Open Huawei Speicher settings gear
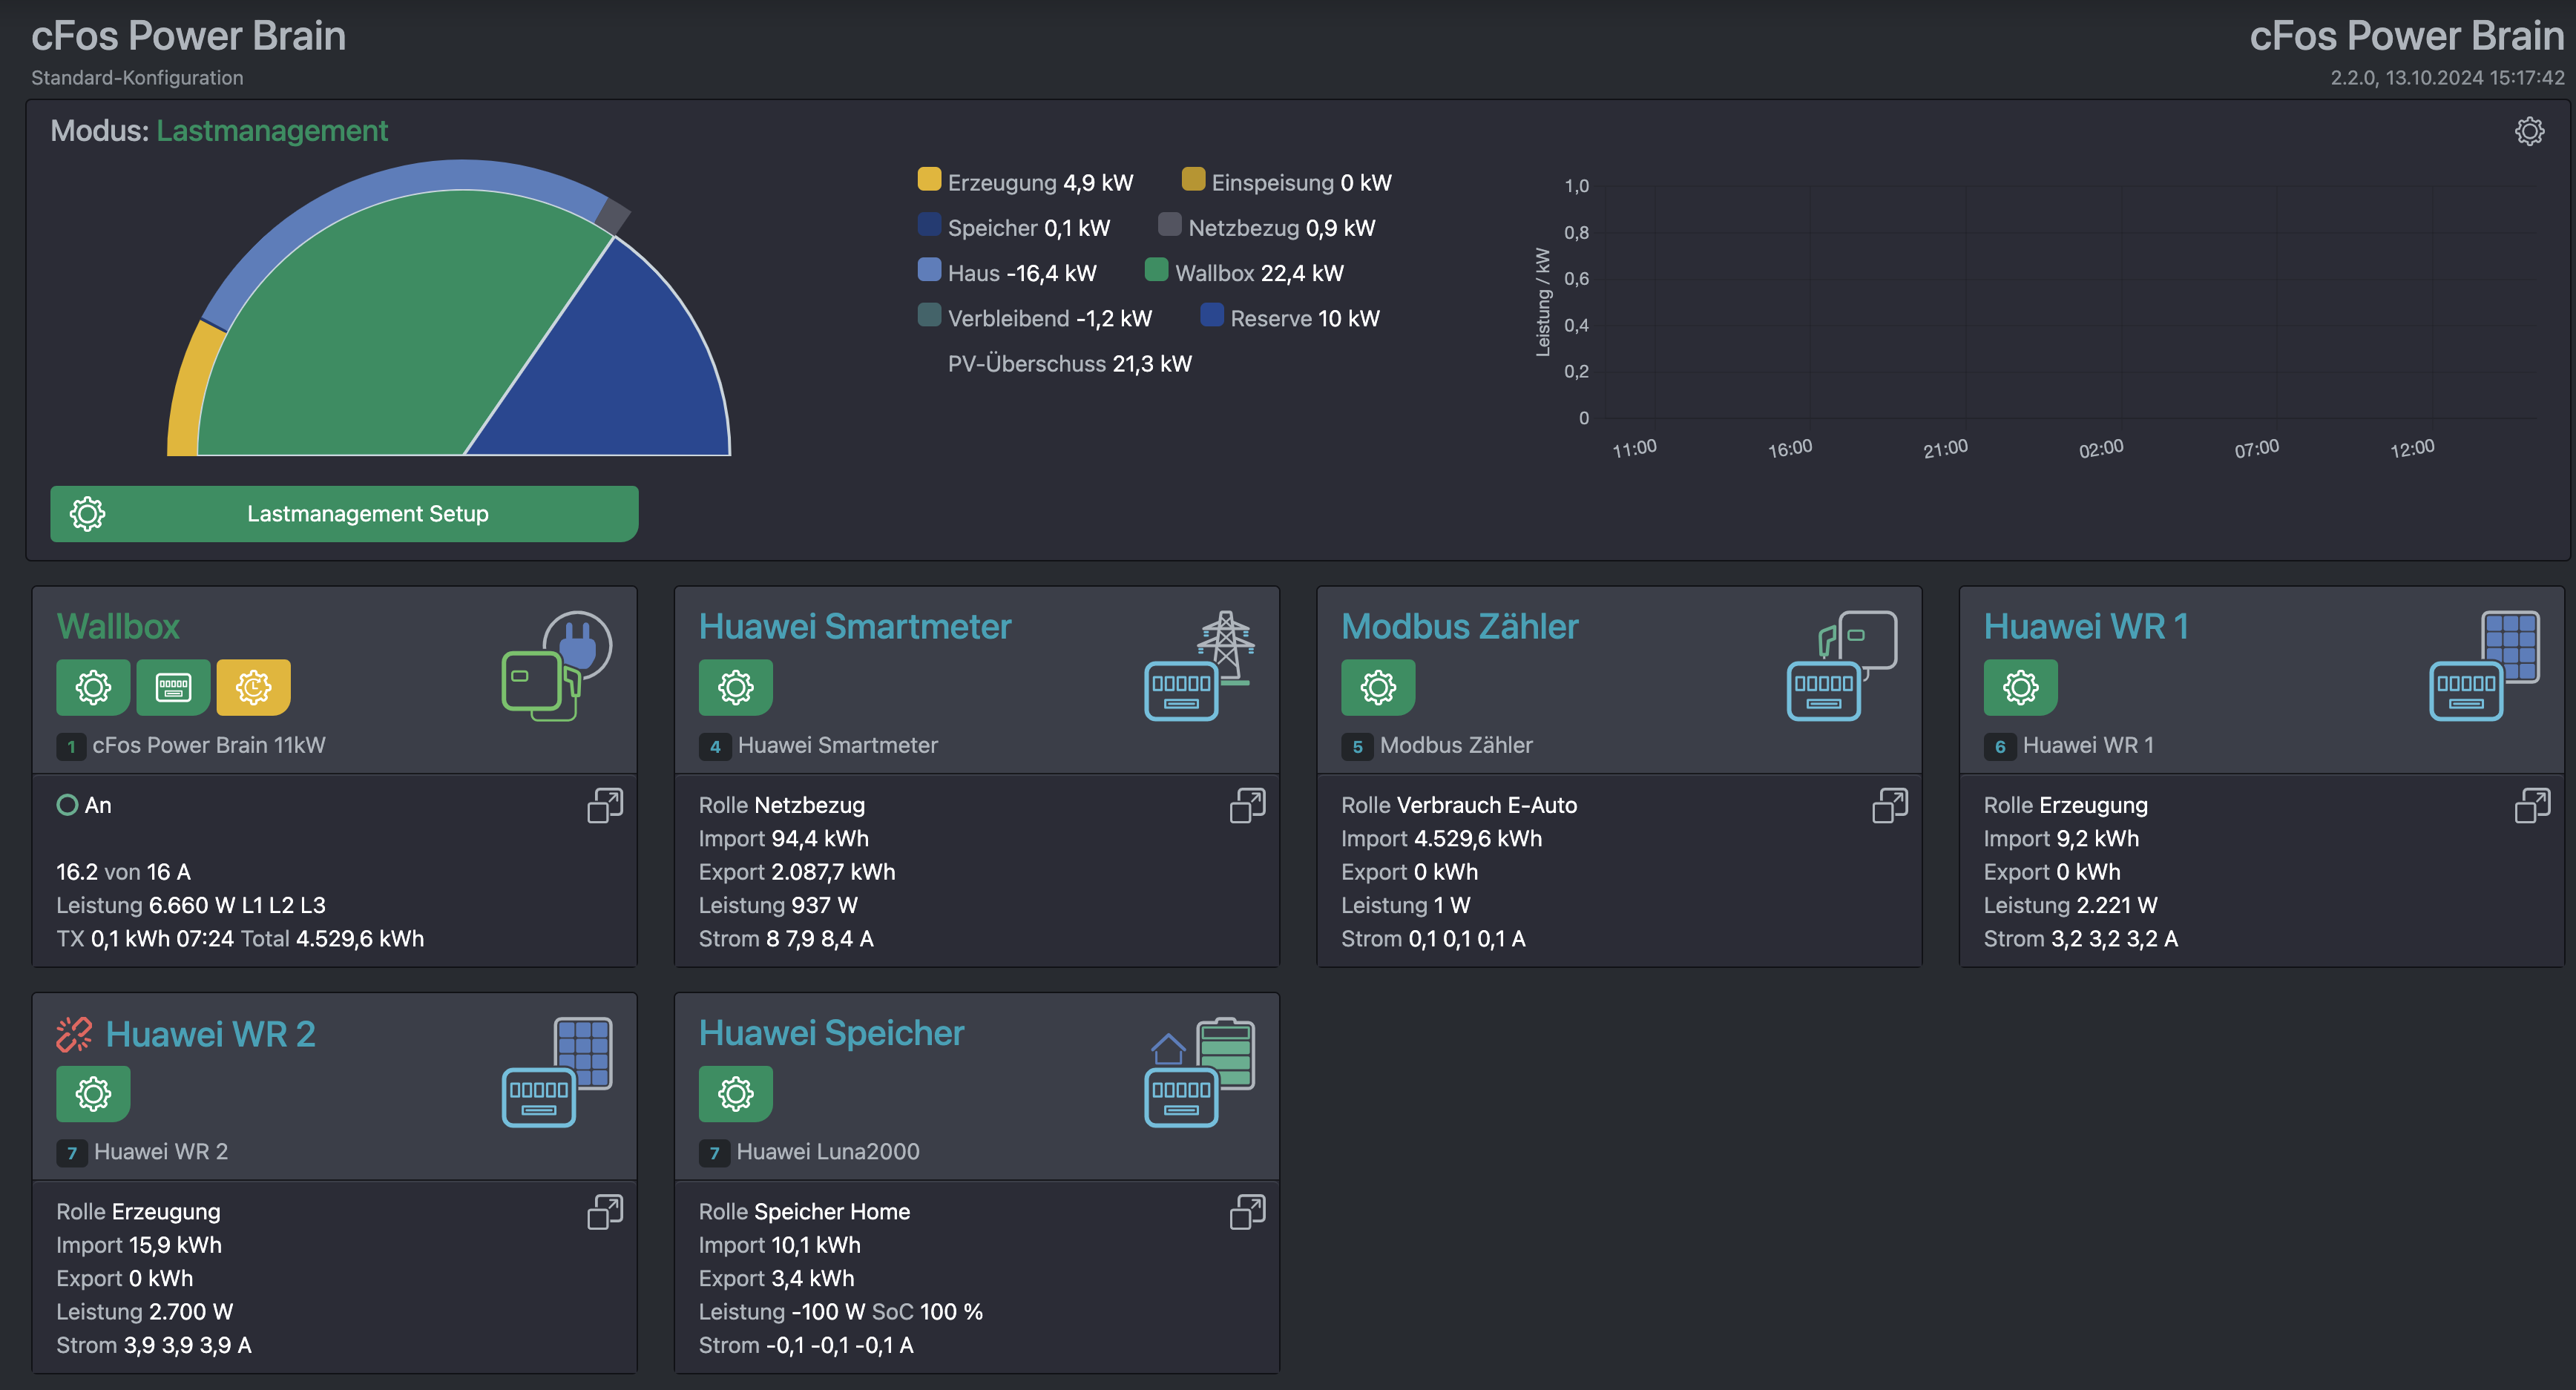Viewport: 2576px width, 1390px height. (x=735, y=1093)
